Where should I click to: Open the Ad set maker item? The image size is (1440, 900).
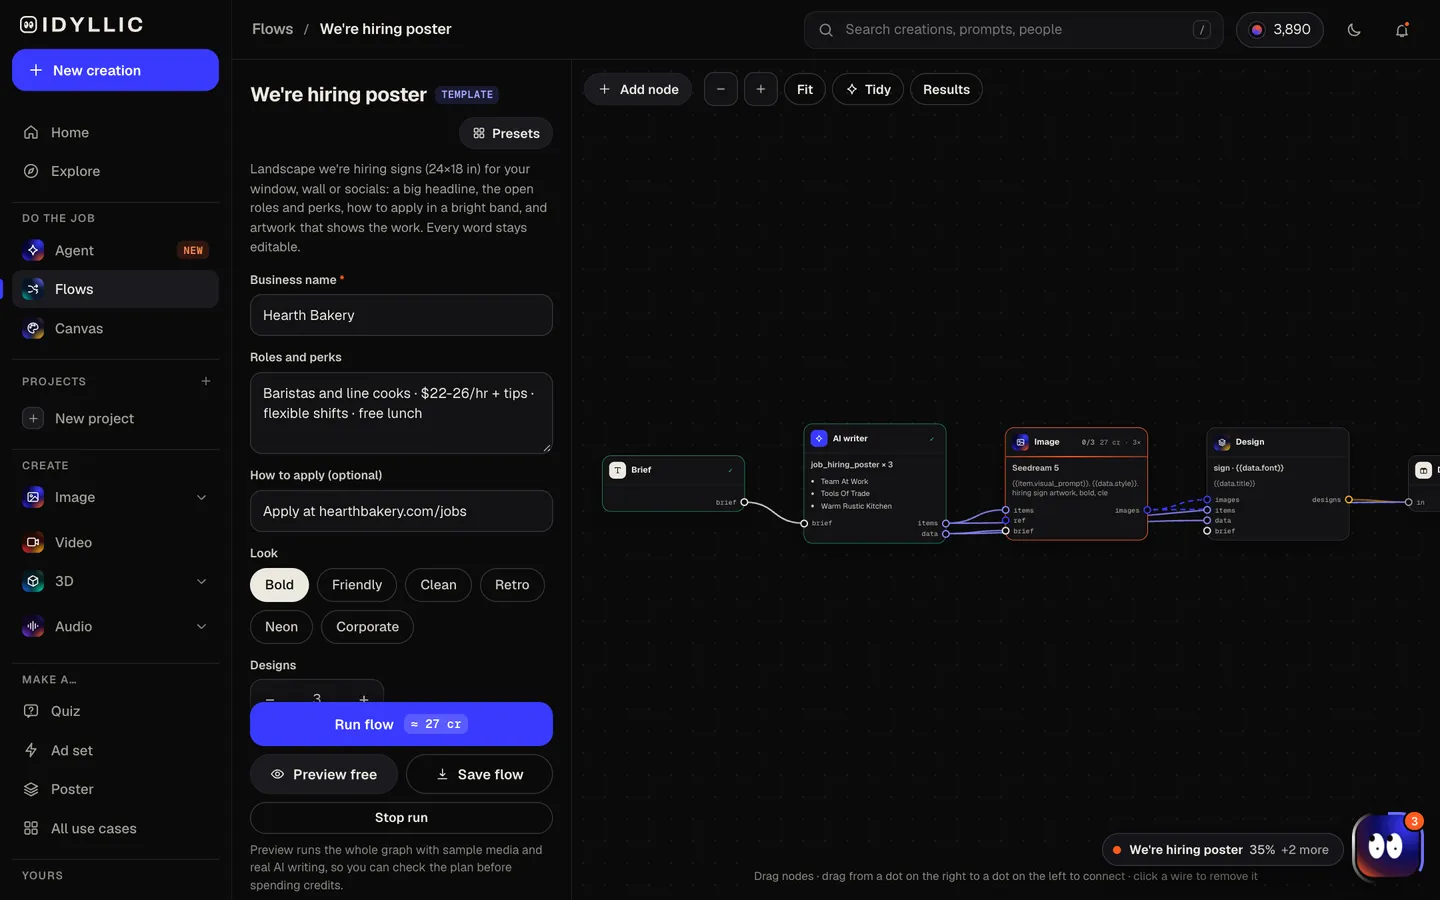click(x=115, y=750)
